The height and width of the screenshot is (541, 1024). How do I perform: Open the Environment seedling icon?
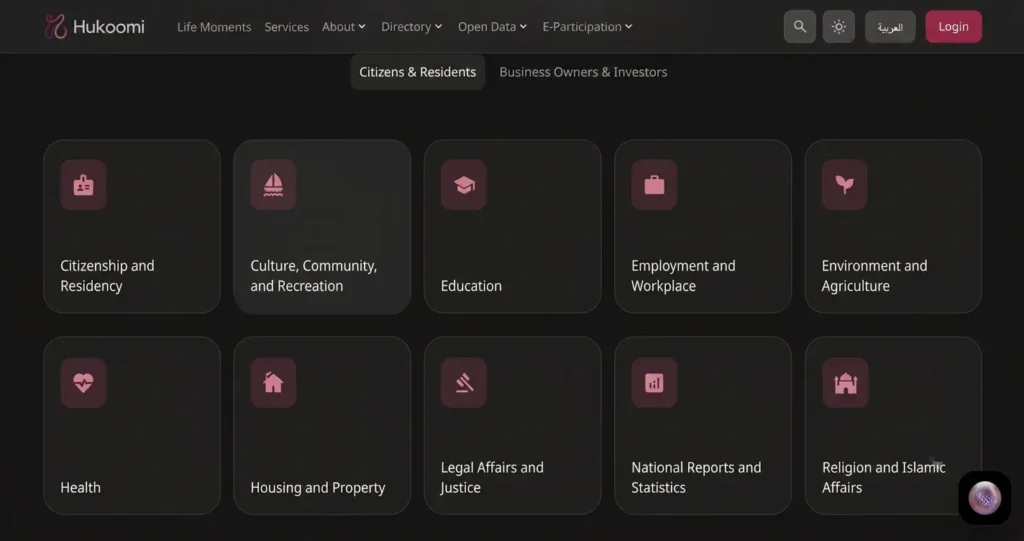pyautogui.click(x=844, y=185)
